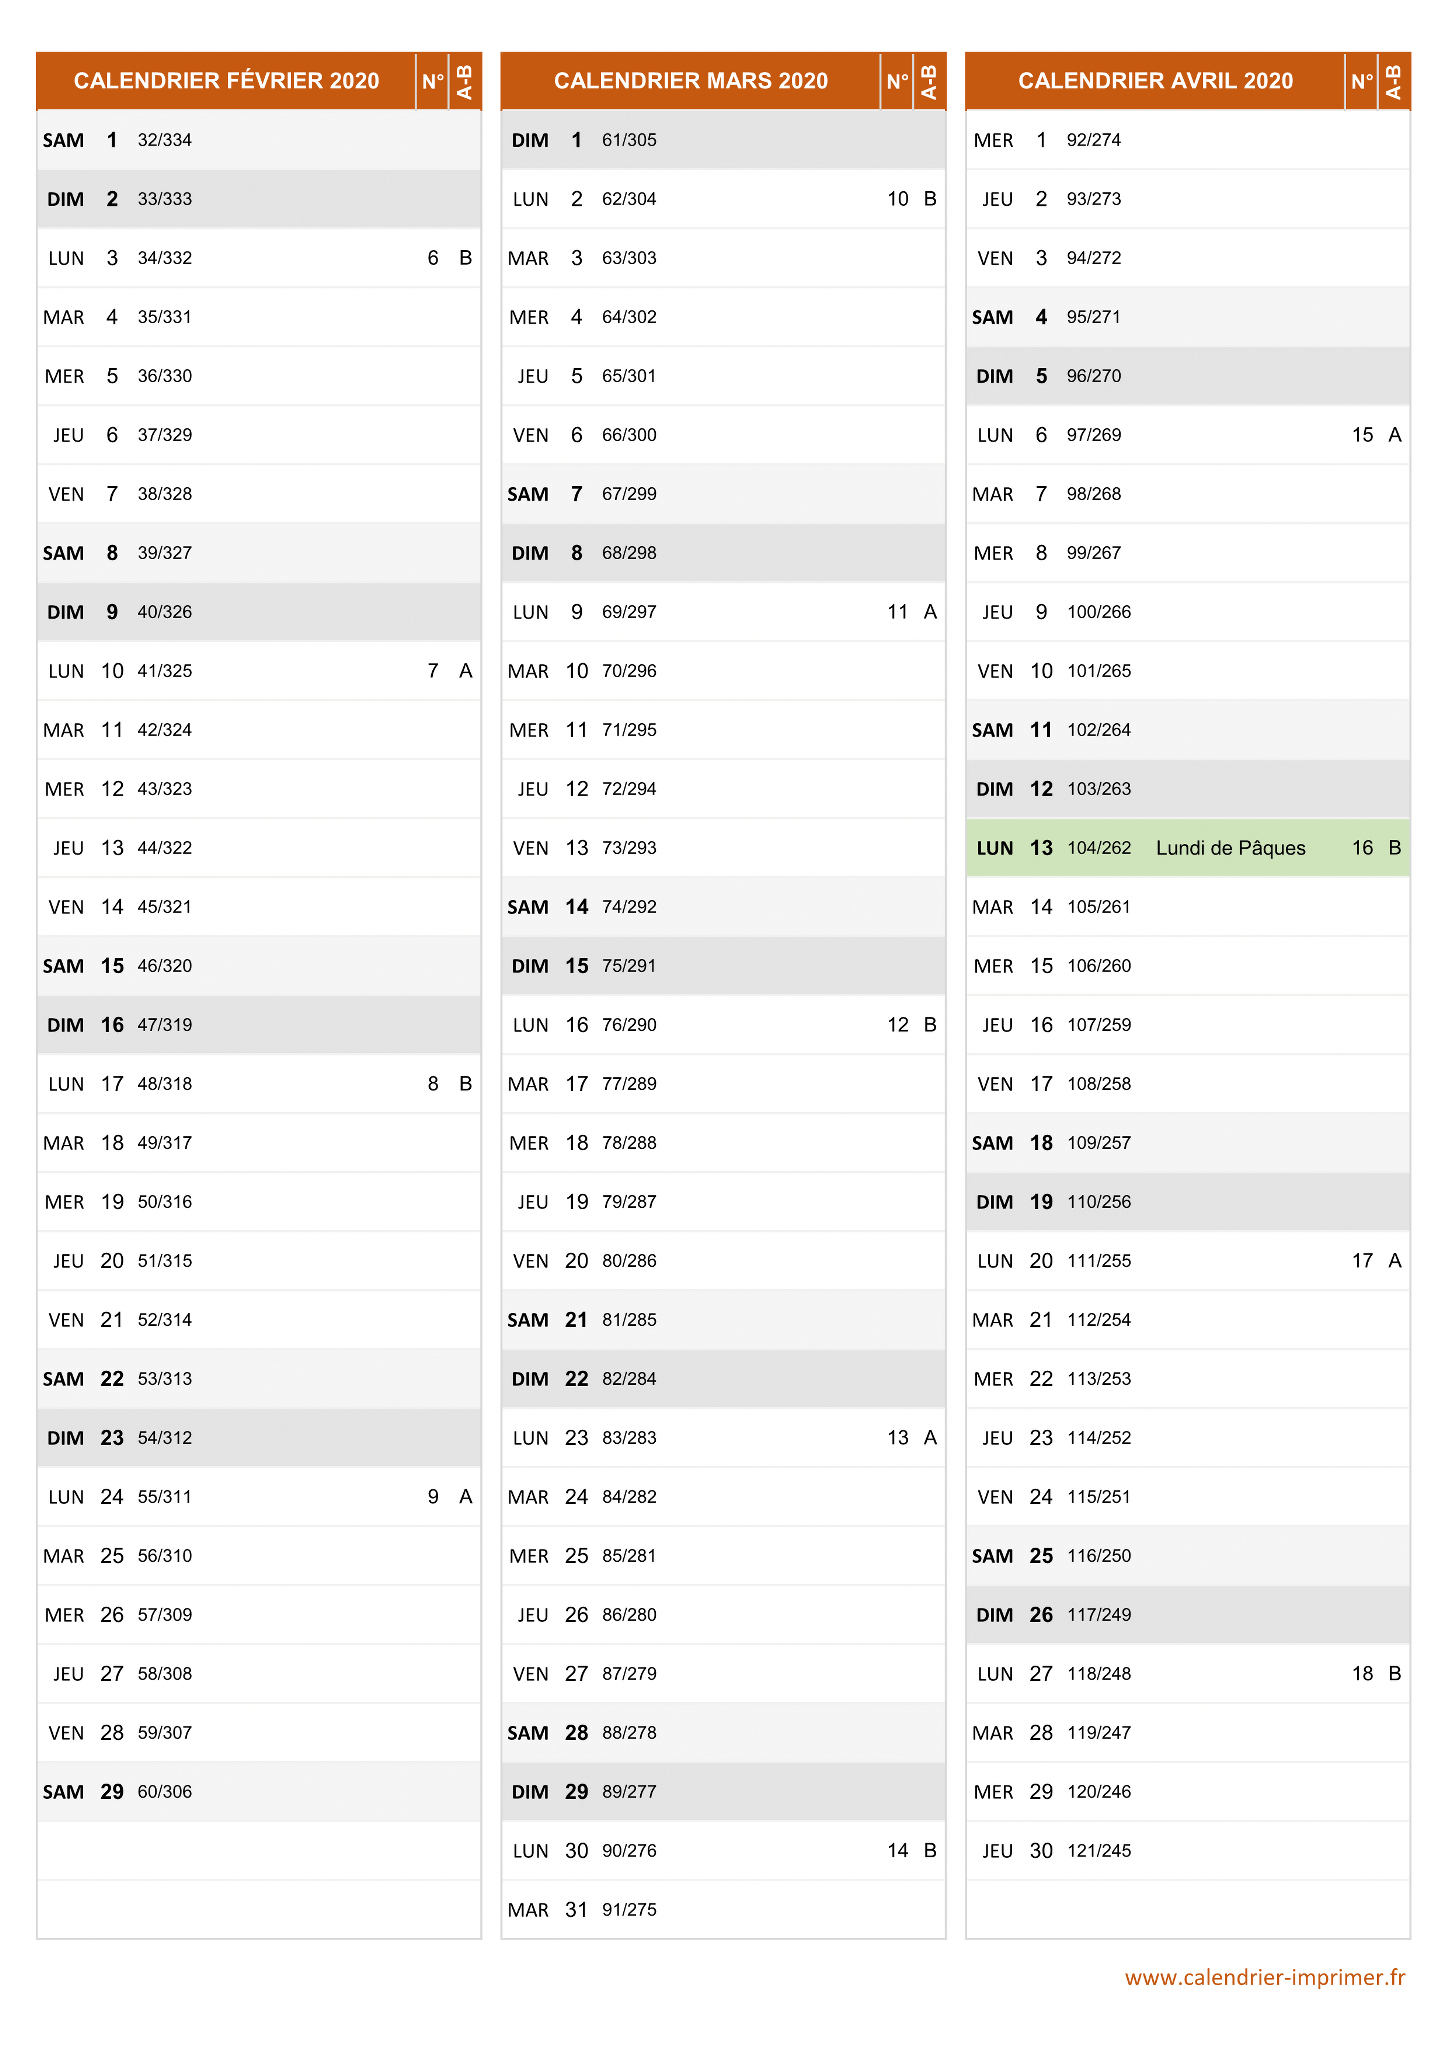Click week number 15 in April
Image resolution: width=1448 pixels, height=2048 pixels.
pyautogui.click(x=1362, y=435)
